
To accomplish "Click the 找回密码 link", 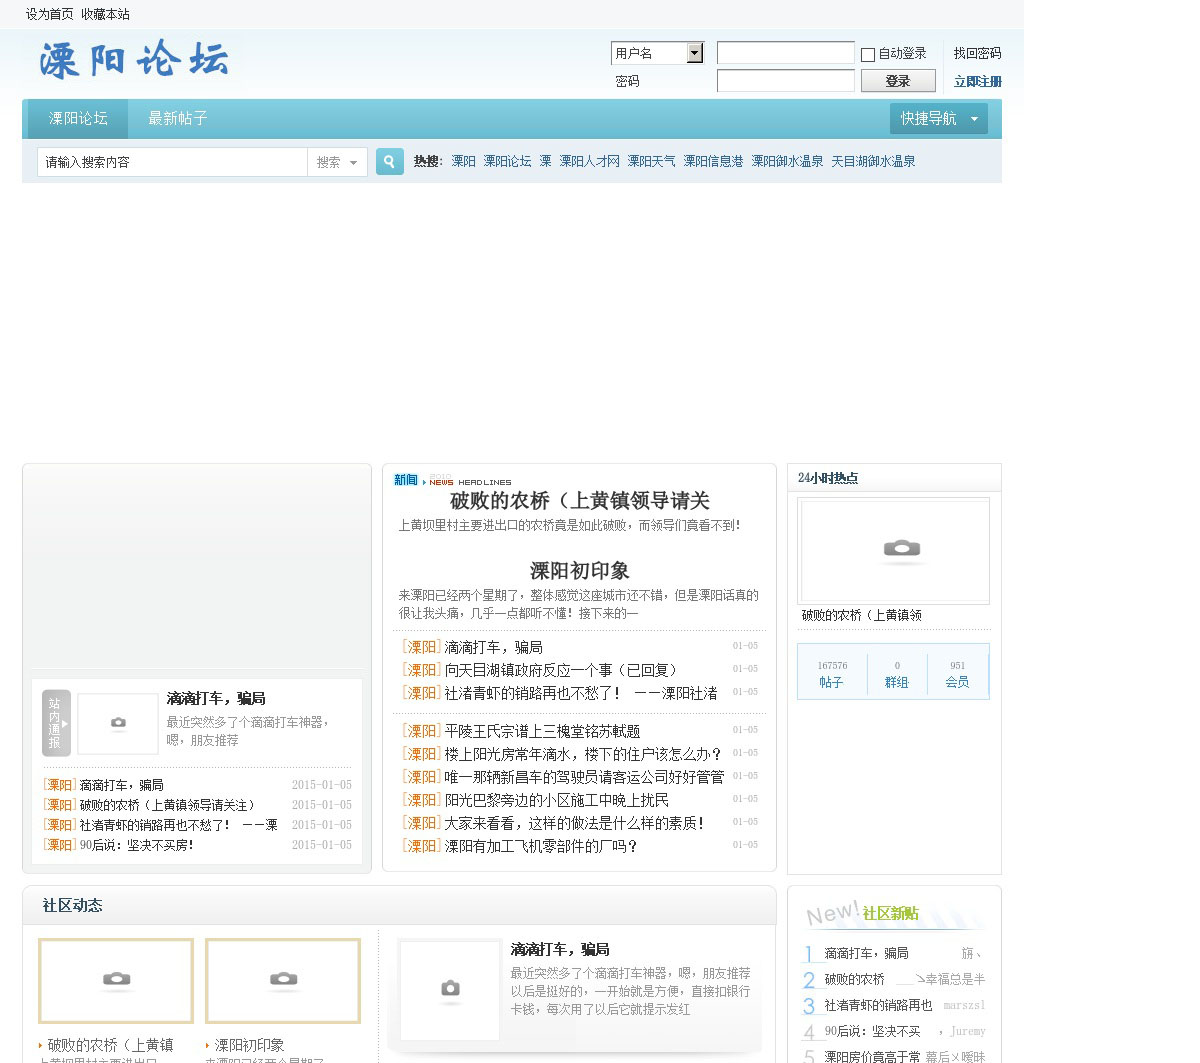I will click(x=977, y=54).
